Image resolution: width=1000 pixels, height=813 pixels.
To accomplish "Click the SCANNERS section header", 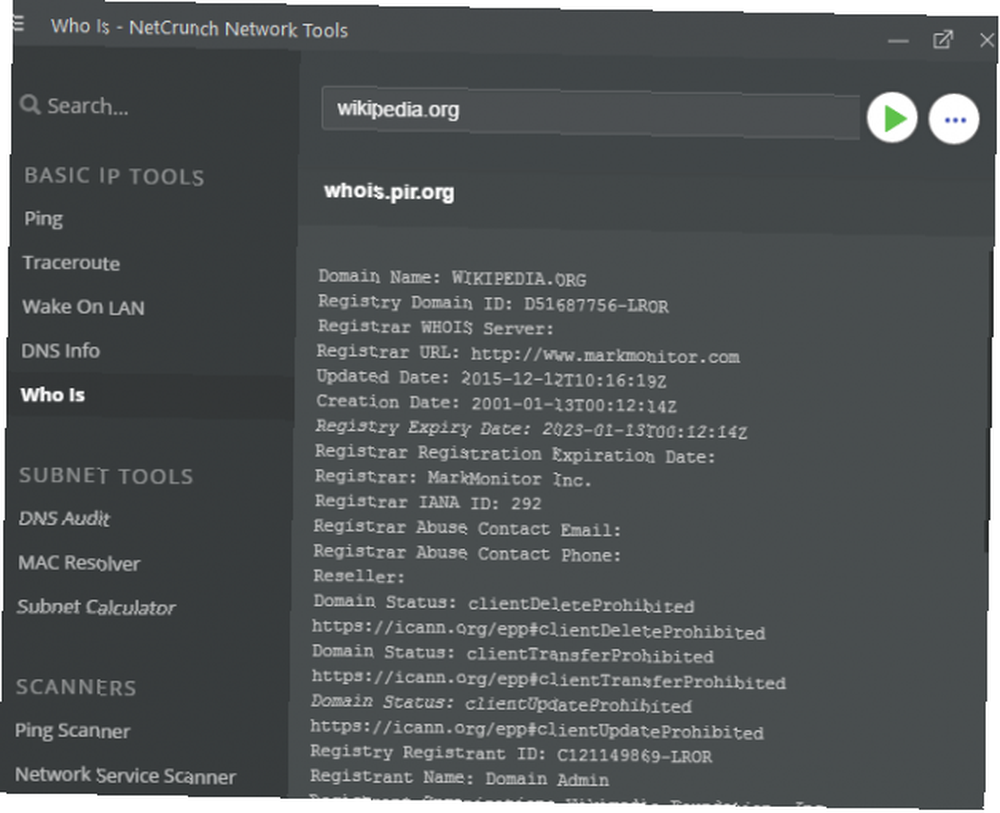I will pos(76,687).
